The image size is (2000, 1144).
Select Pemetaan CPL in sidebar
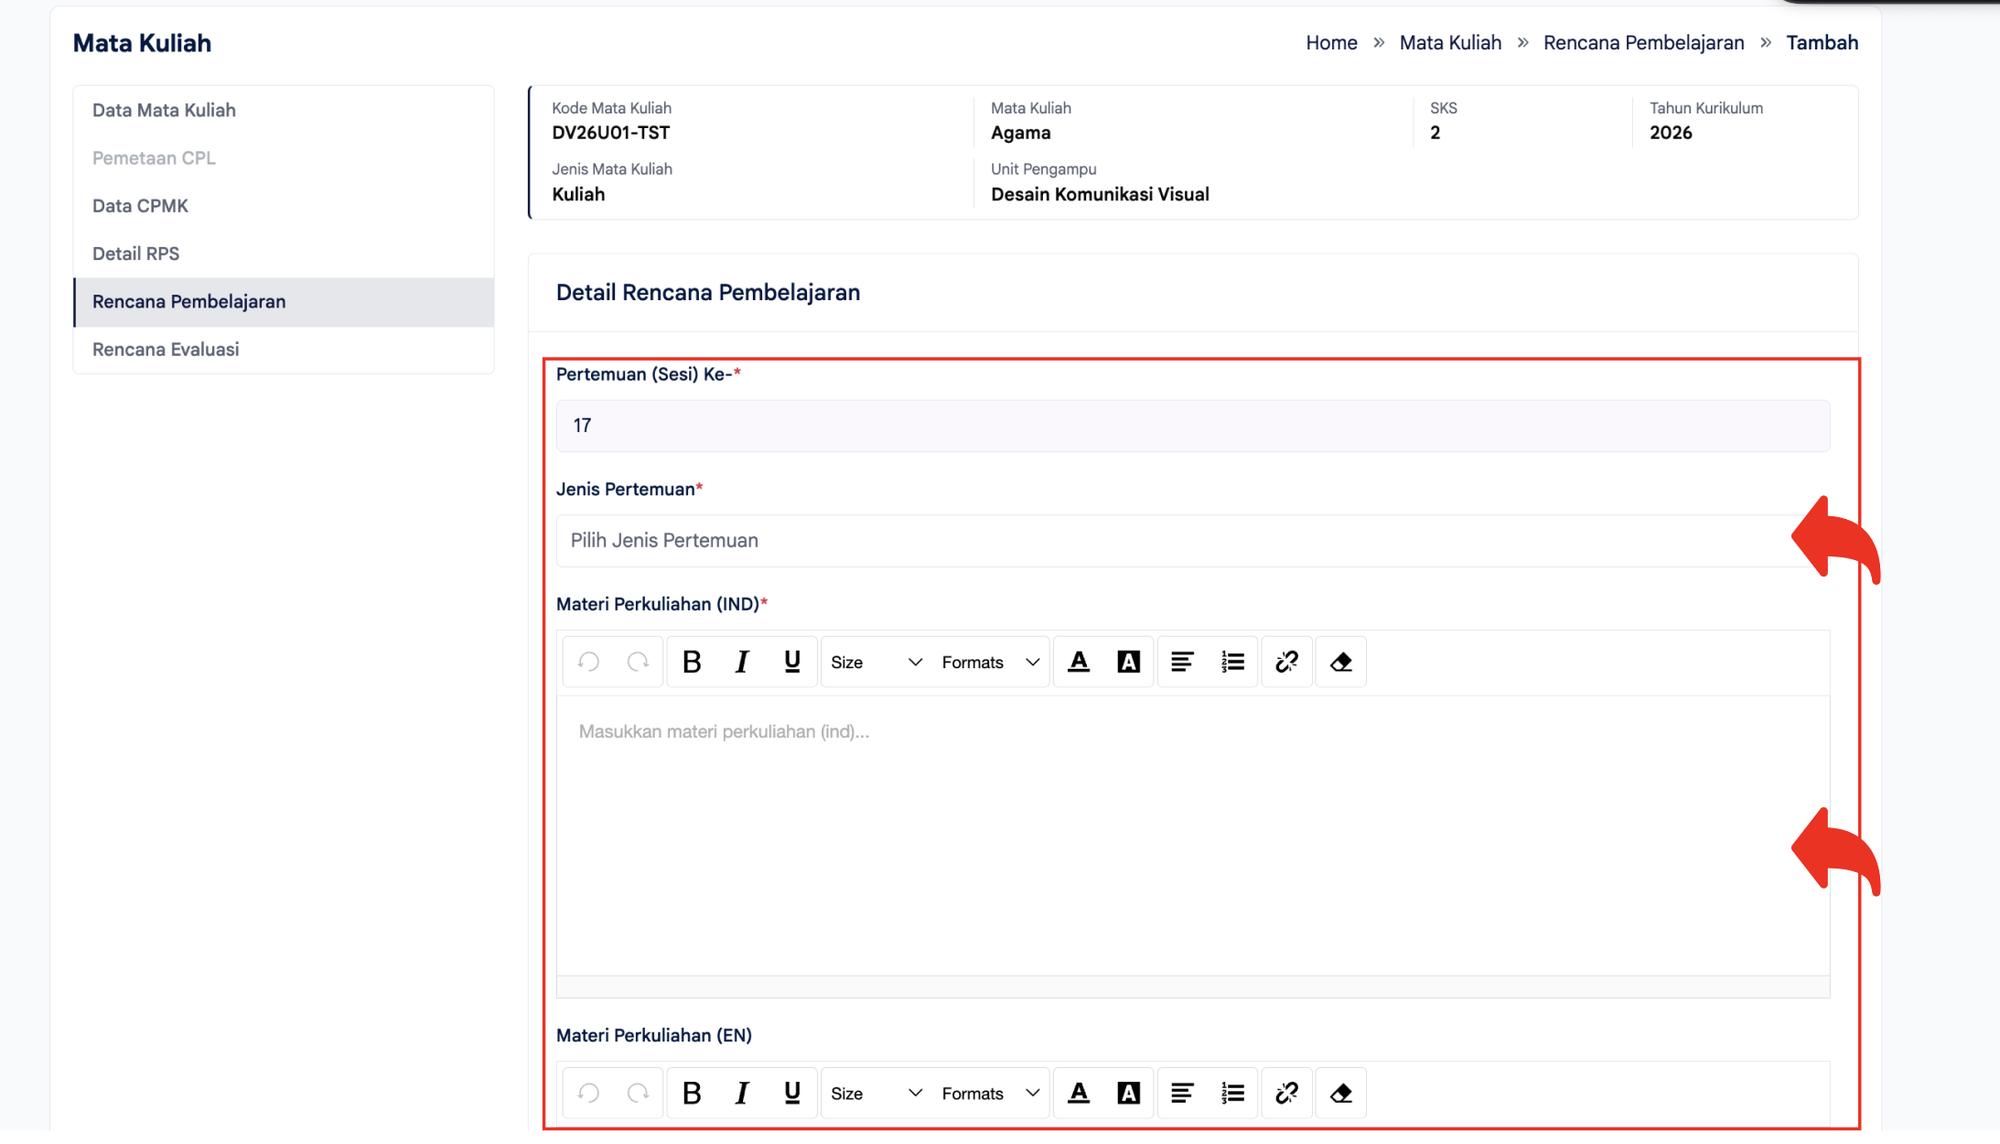[x=283, y=158]
